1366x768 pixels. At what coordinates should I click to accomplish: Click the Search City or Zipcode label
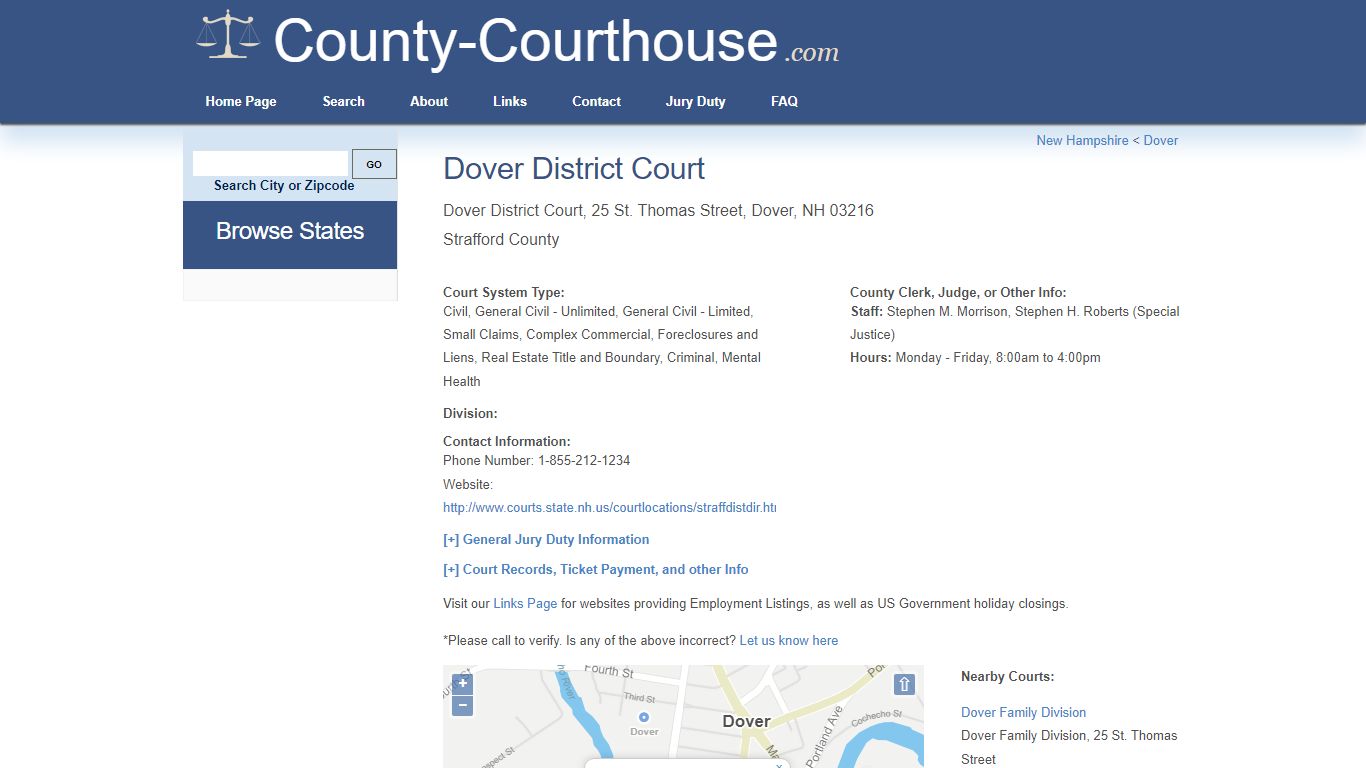click(284, 186)
